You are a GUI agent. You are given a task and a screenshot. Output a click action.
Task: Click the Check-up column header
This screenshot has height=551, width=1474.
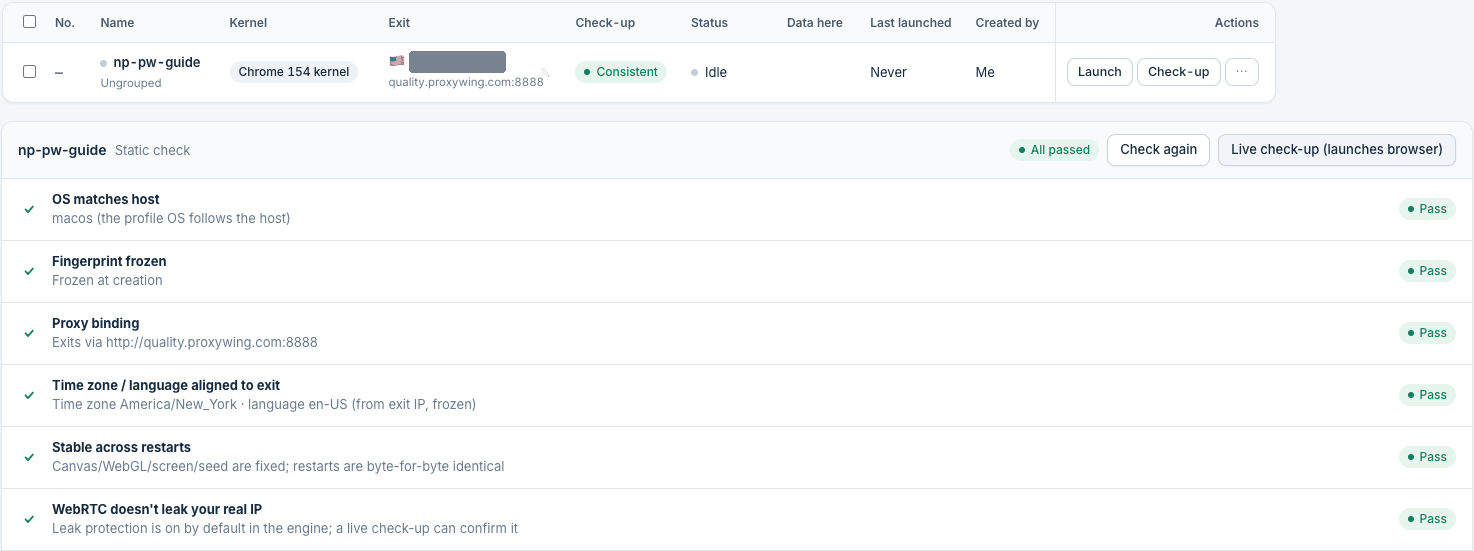[605, 22]
